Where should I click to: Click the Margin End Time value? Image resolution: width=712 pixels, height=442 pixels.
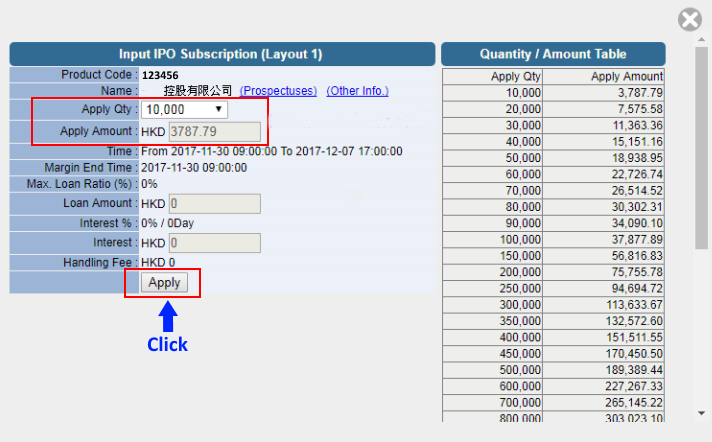(x=194, y=168)
